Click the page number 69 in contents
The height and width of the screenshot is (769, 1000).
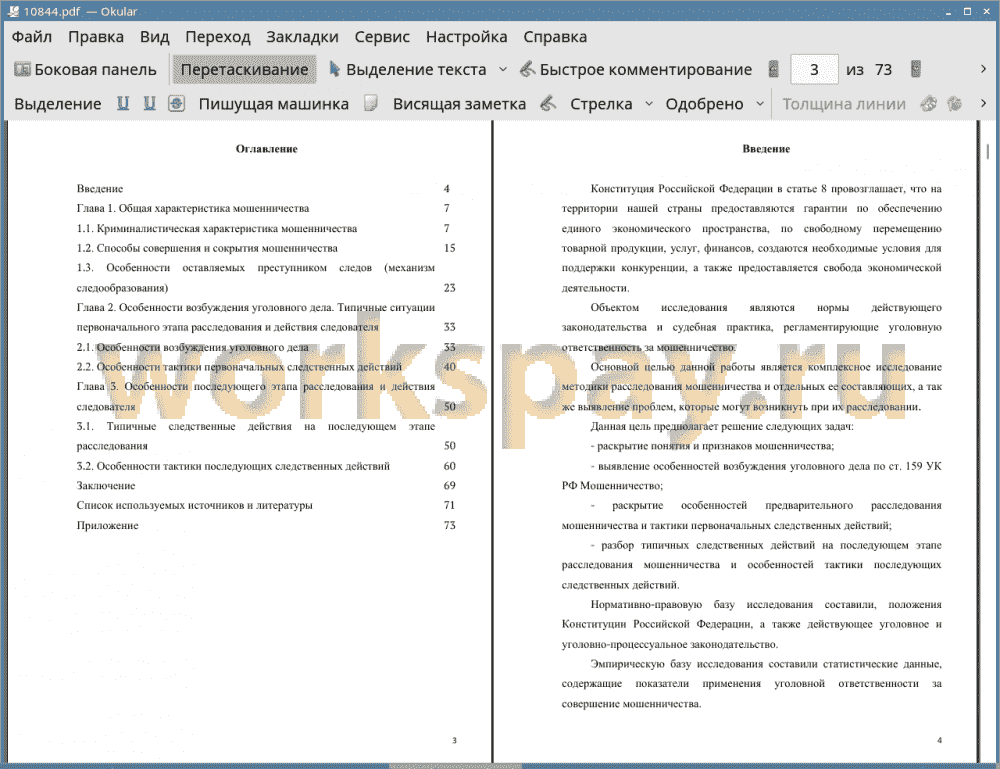[450, 486]
